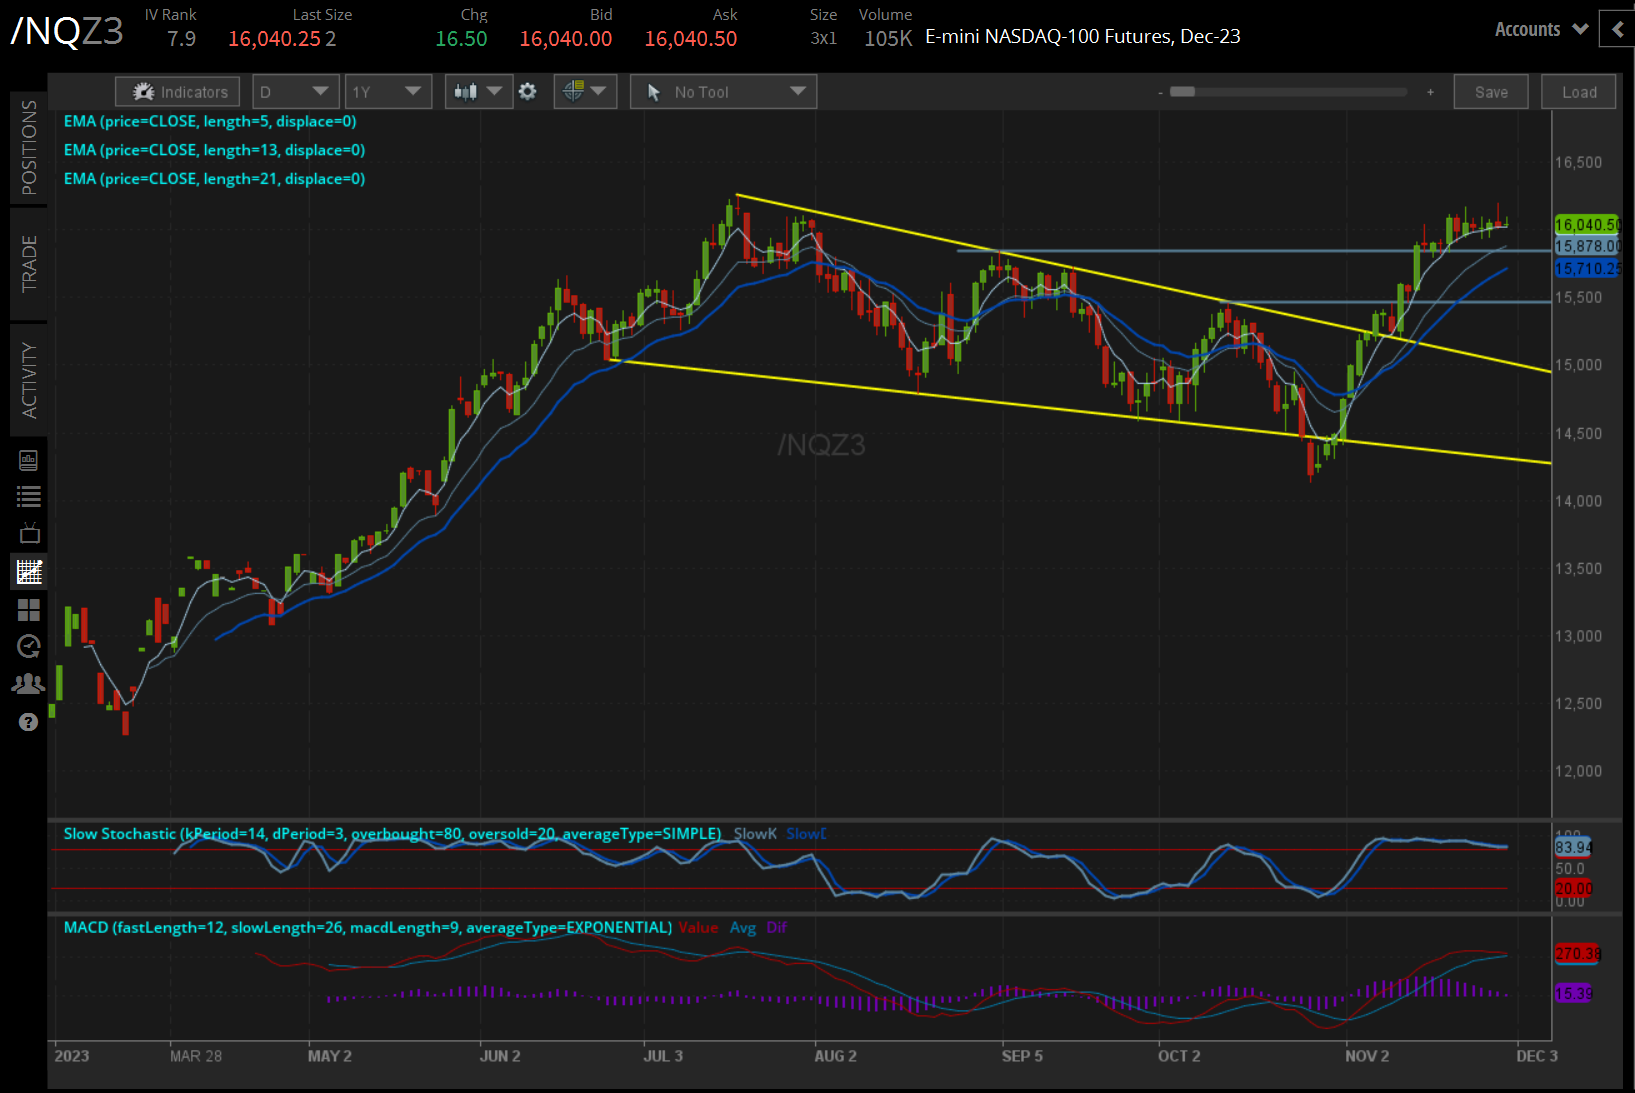The image size is (1635, 1093).
Task: Select the active chart grid icon
Action: pyautogui.click(x=29, y=572)
